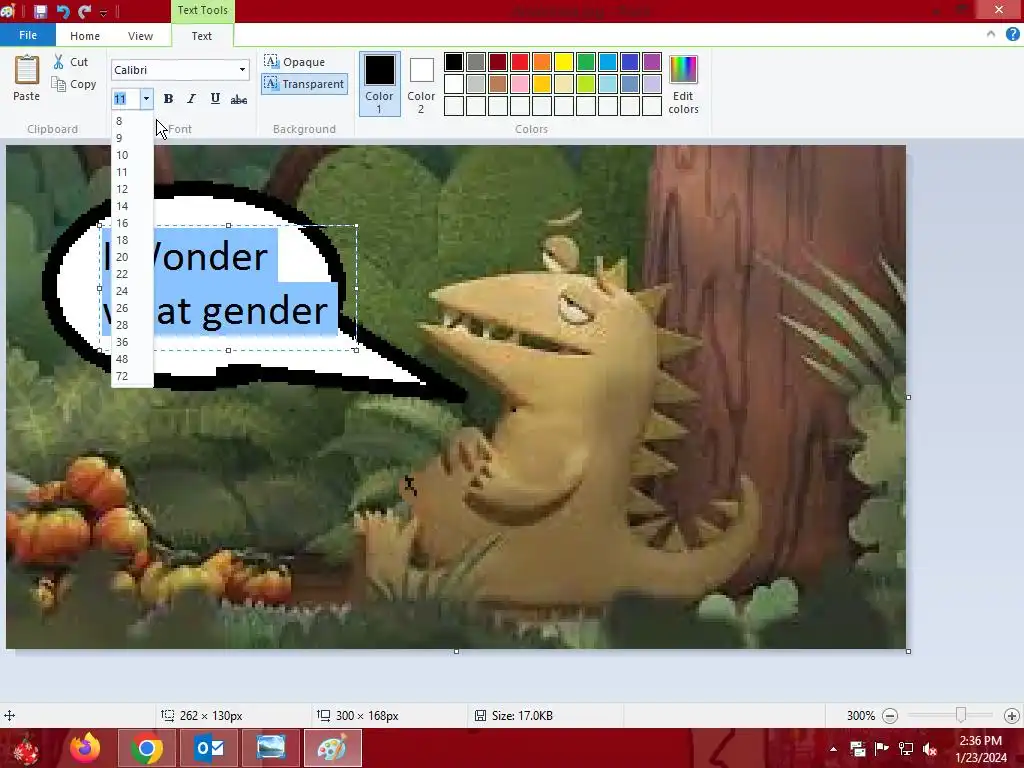Screen dimensions: 1024x768
Task: Choose font size 36 from list
Action: coord(133,342)
